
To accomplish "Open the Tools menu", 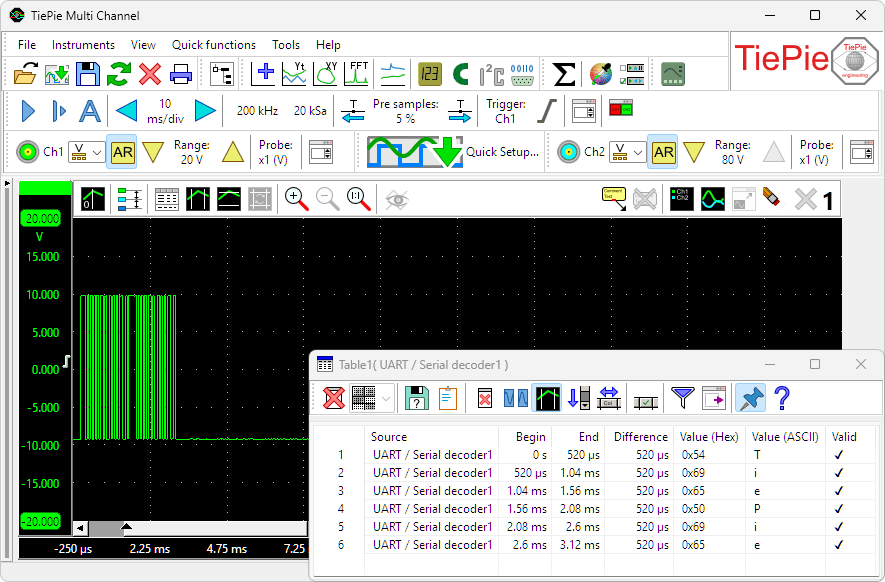I will click(286, 45).
